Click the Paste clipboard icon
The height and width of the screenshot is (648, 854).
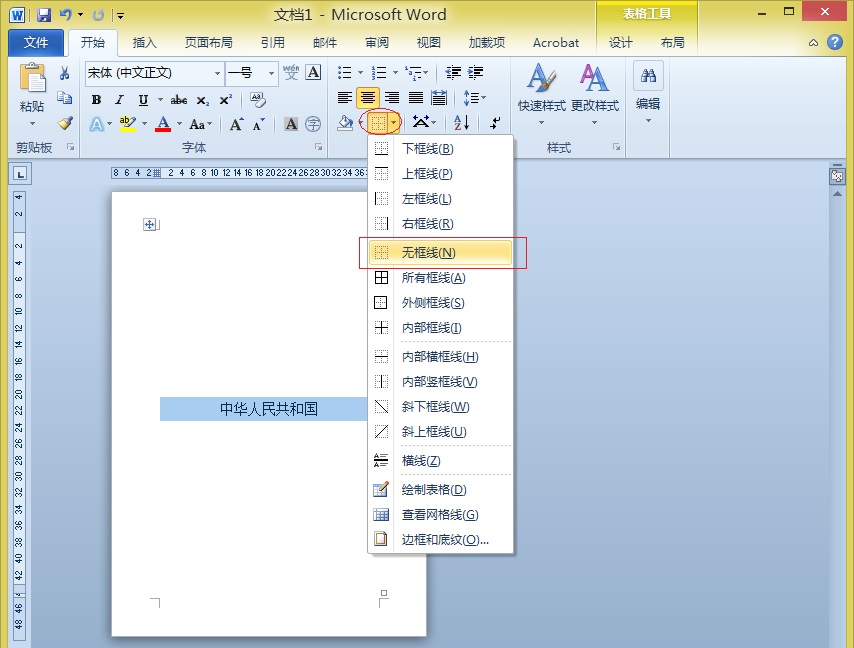click(x=33, y=79)
